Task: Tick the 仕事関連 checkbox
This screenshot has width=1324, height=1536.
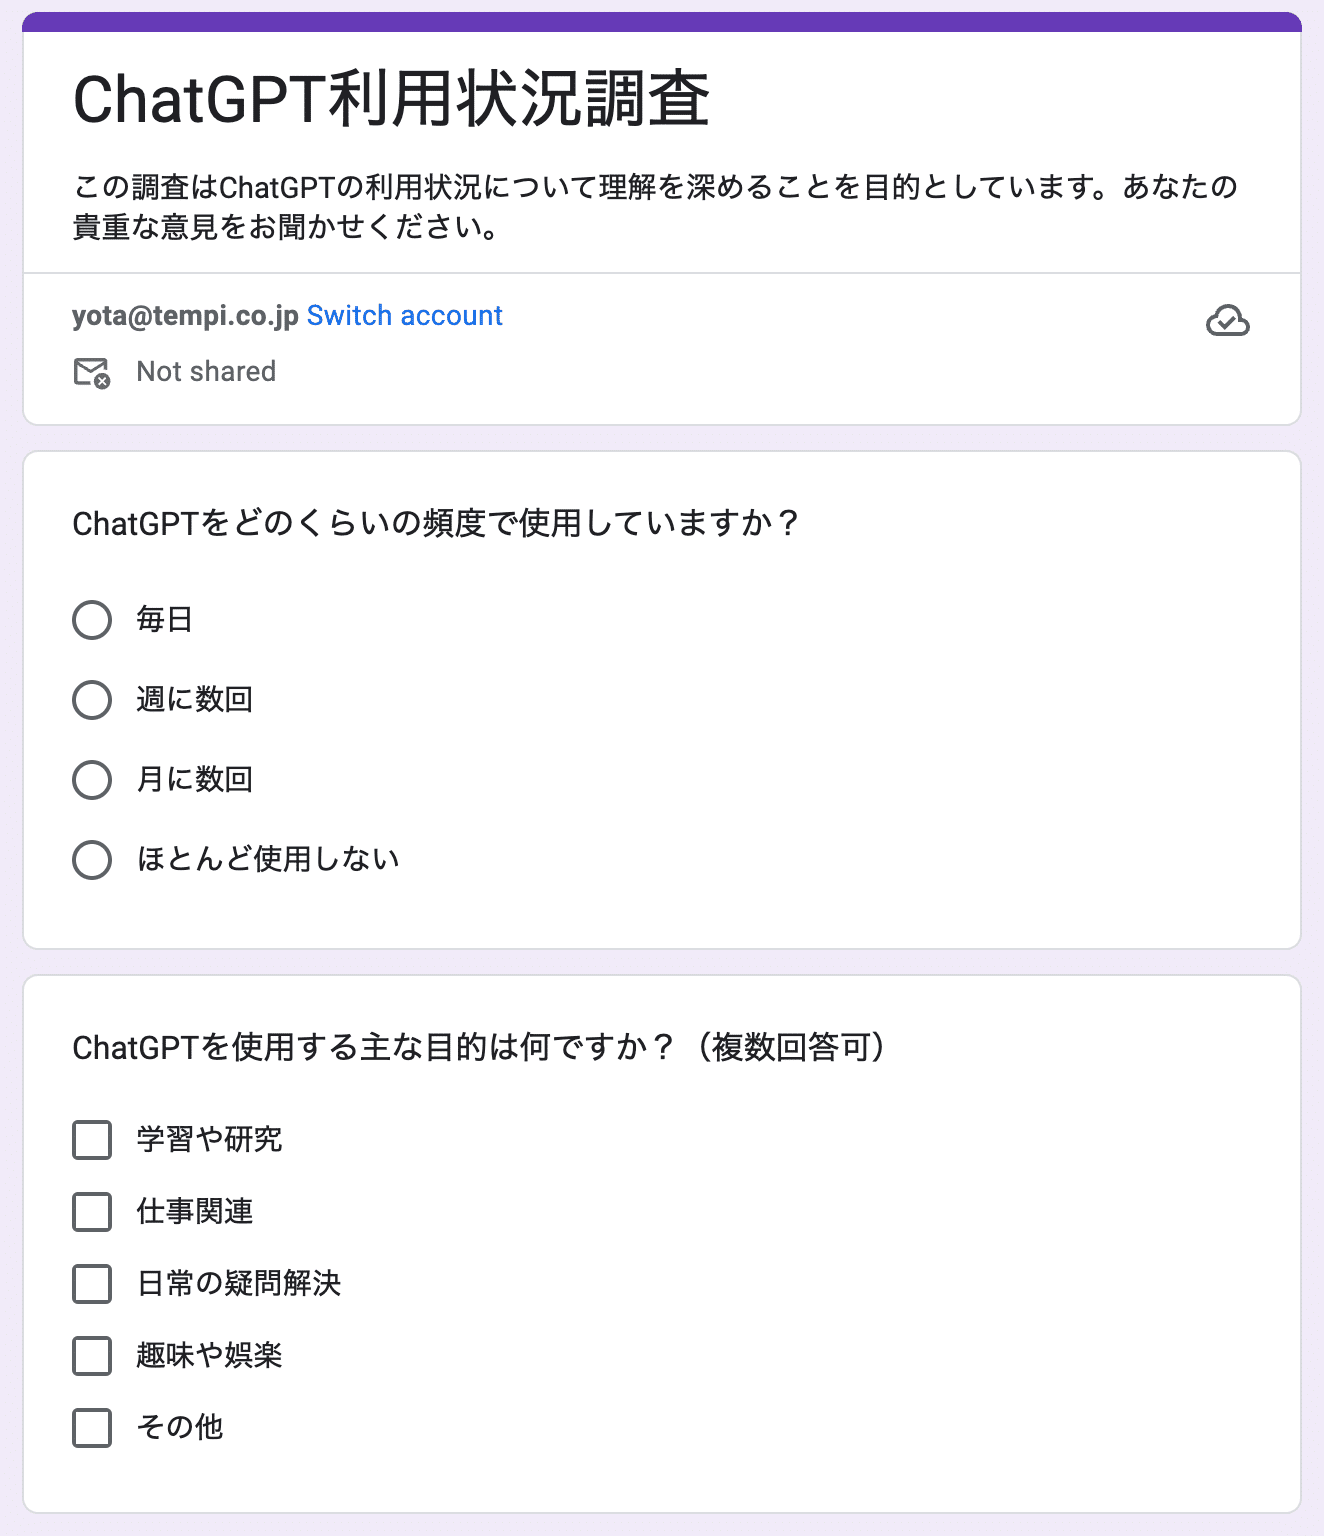Action: tap(92, 1212)
